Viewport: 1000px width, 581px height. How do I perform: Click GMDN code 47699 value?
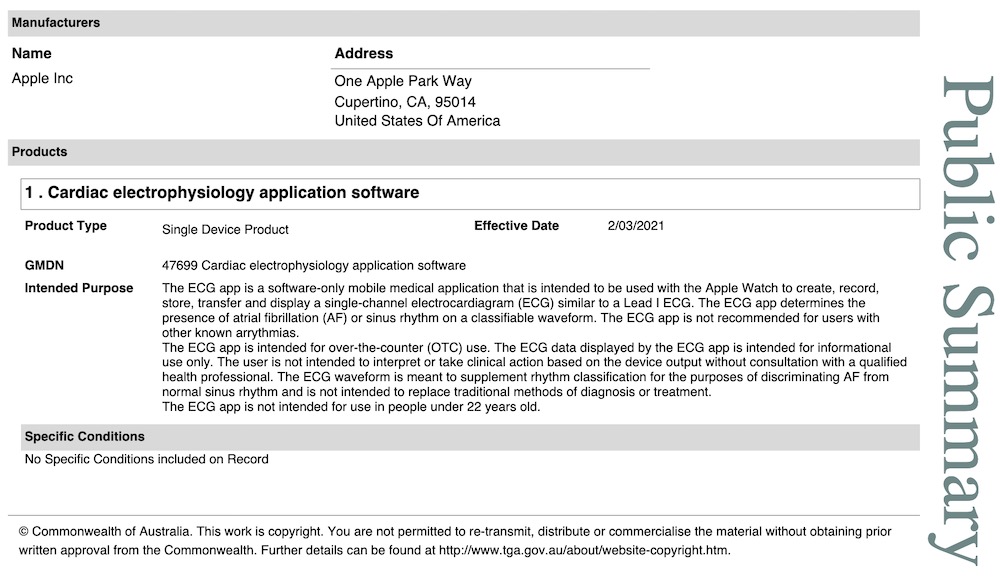(313, 266)
